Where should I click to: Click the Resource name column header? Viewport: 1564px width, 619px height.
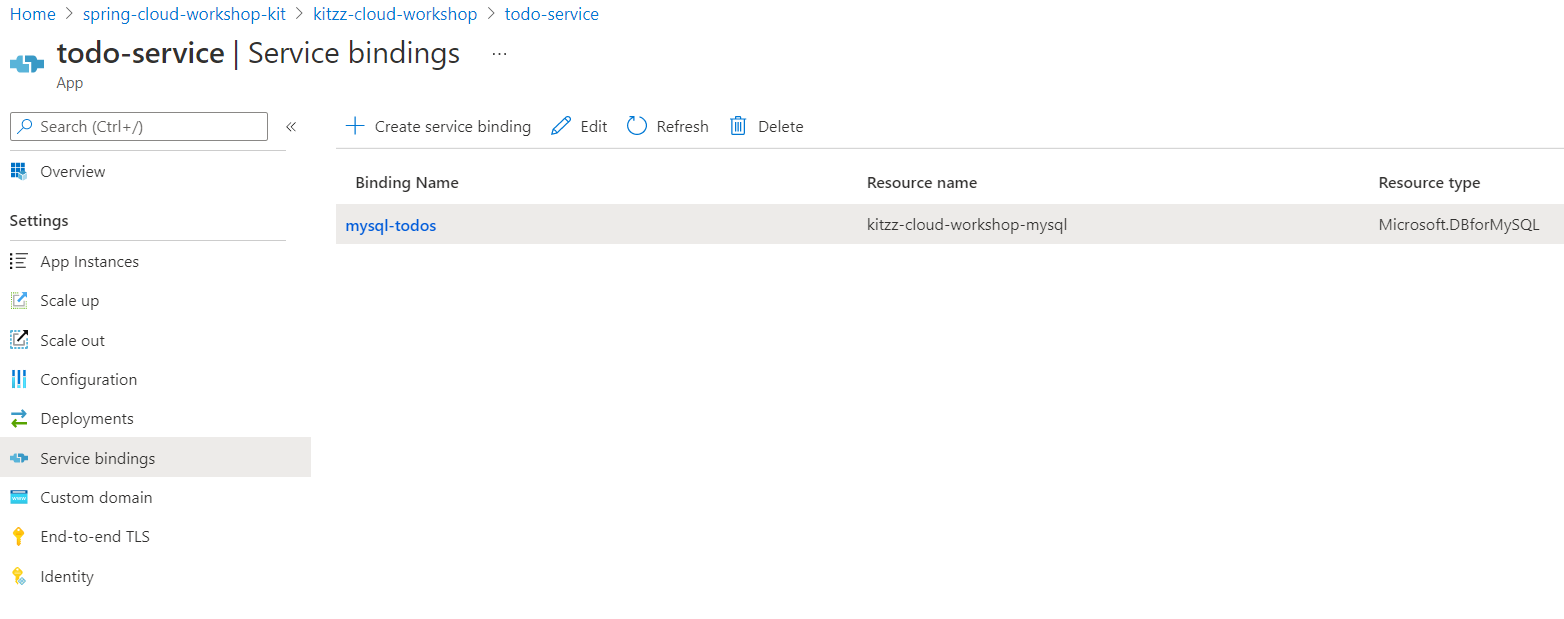pos(922,183)
